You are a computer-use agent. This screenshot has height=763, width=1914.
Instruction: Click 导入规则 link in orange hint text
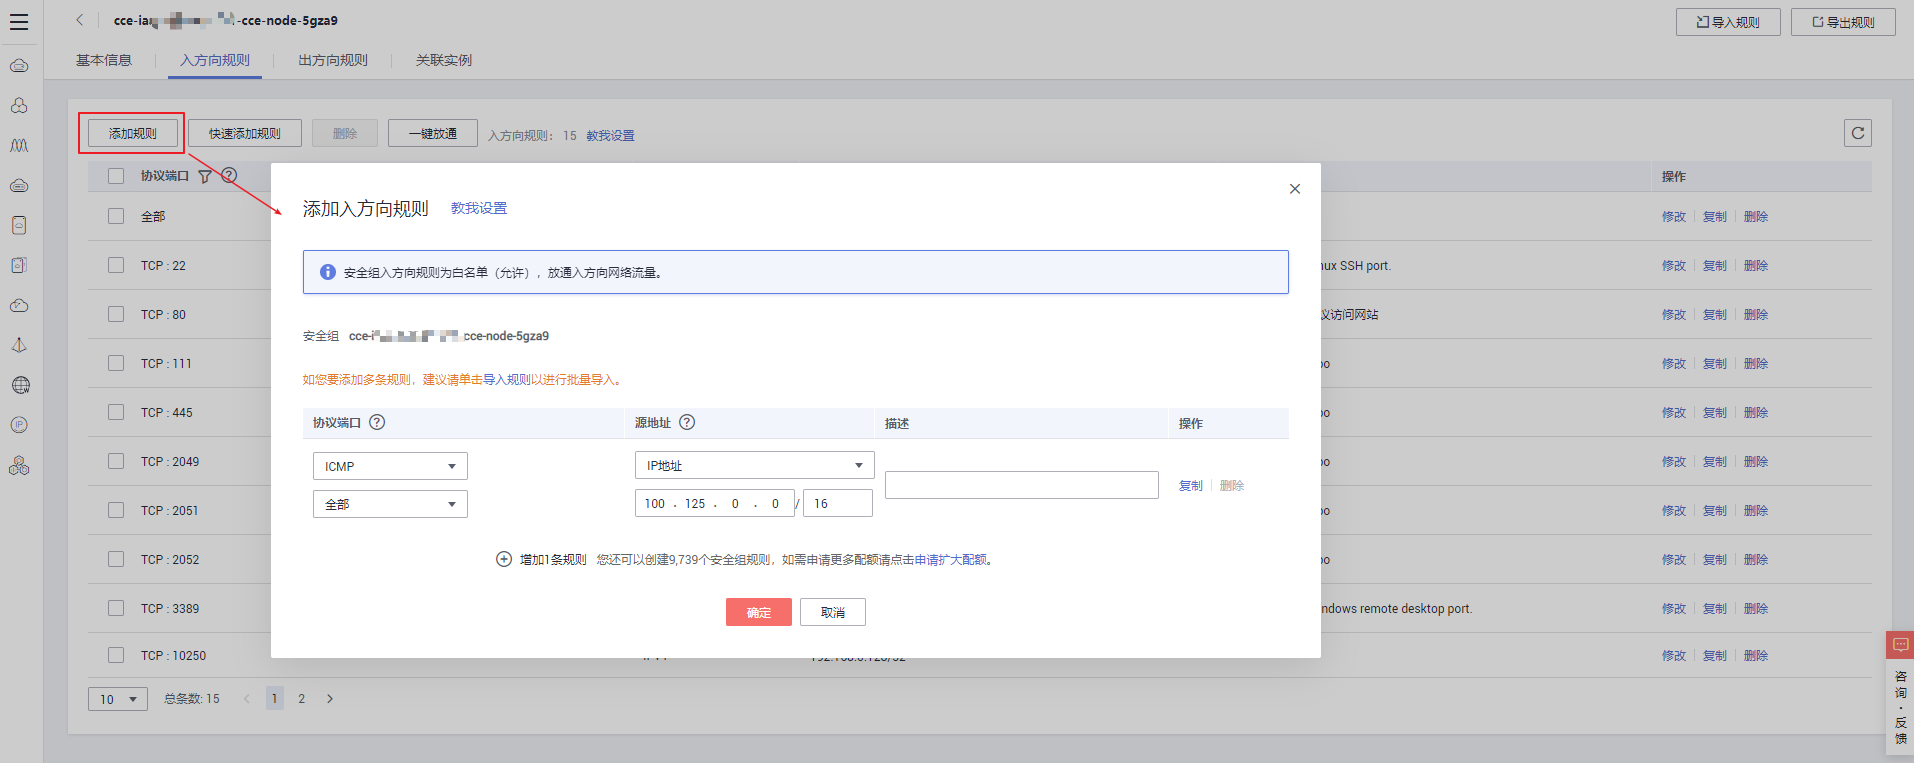(507, 380)
